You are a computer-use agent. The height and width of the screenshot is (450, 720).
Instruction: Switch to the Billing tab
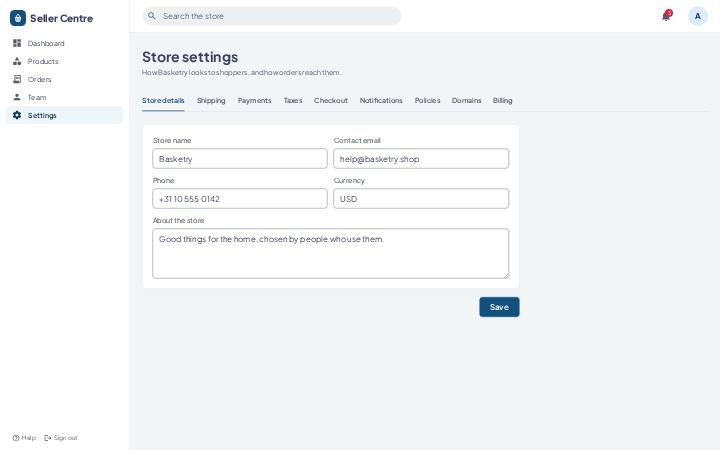pyautogui.click(x=502, y=101)
